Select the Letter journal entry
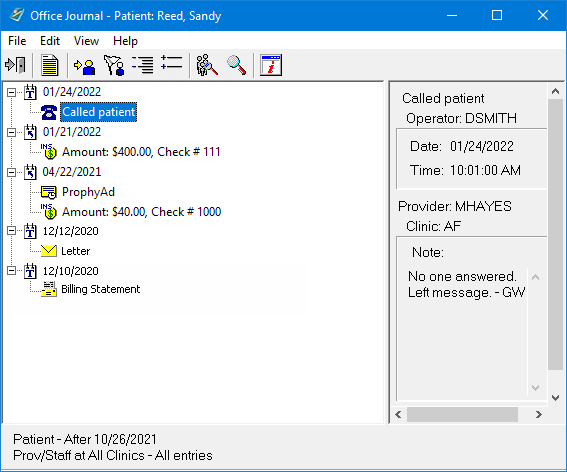567x472 pixels. pyautogui.click(x=76, y=251)
